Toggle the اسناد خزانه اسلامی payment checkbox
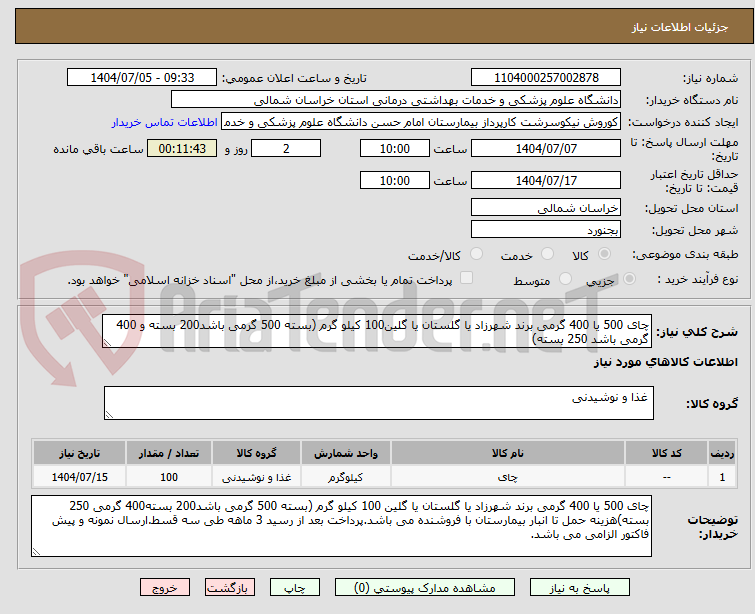 click(466, 278)
